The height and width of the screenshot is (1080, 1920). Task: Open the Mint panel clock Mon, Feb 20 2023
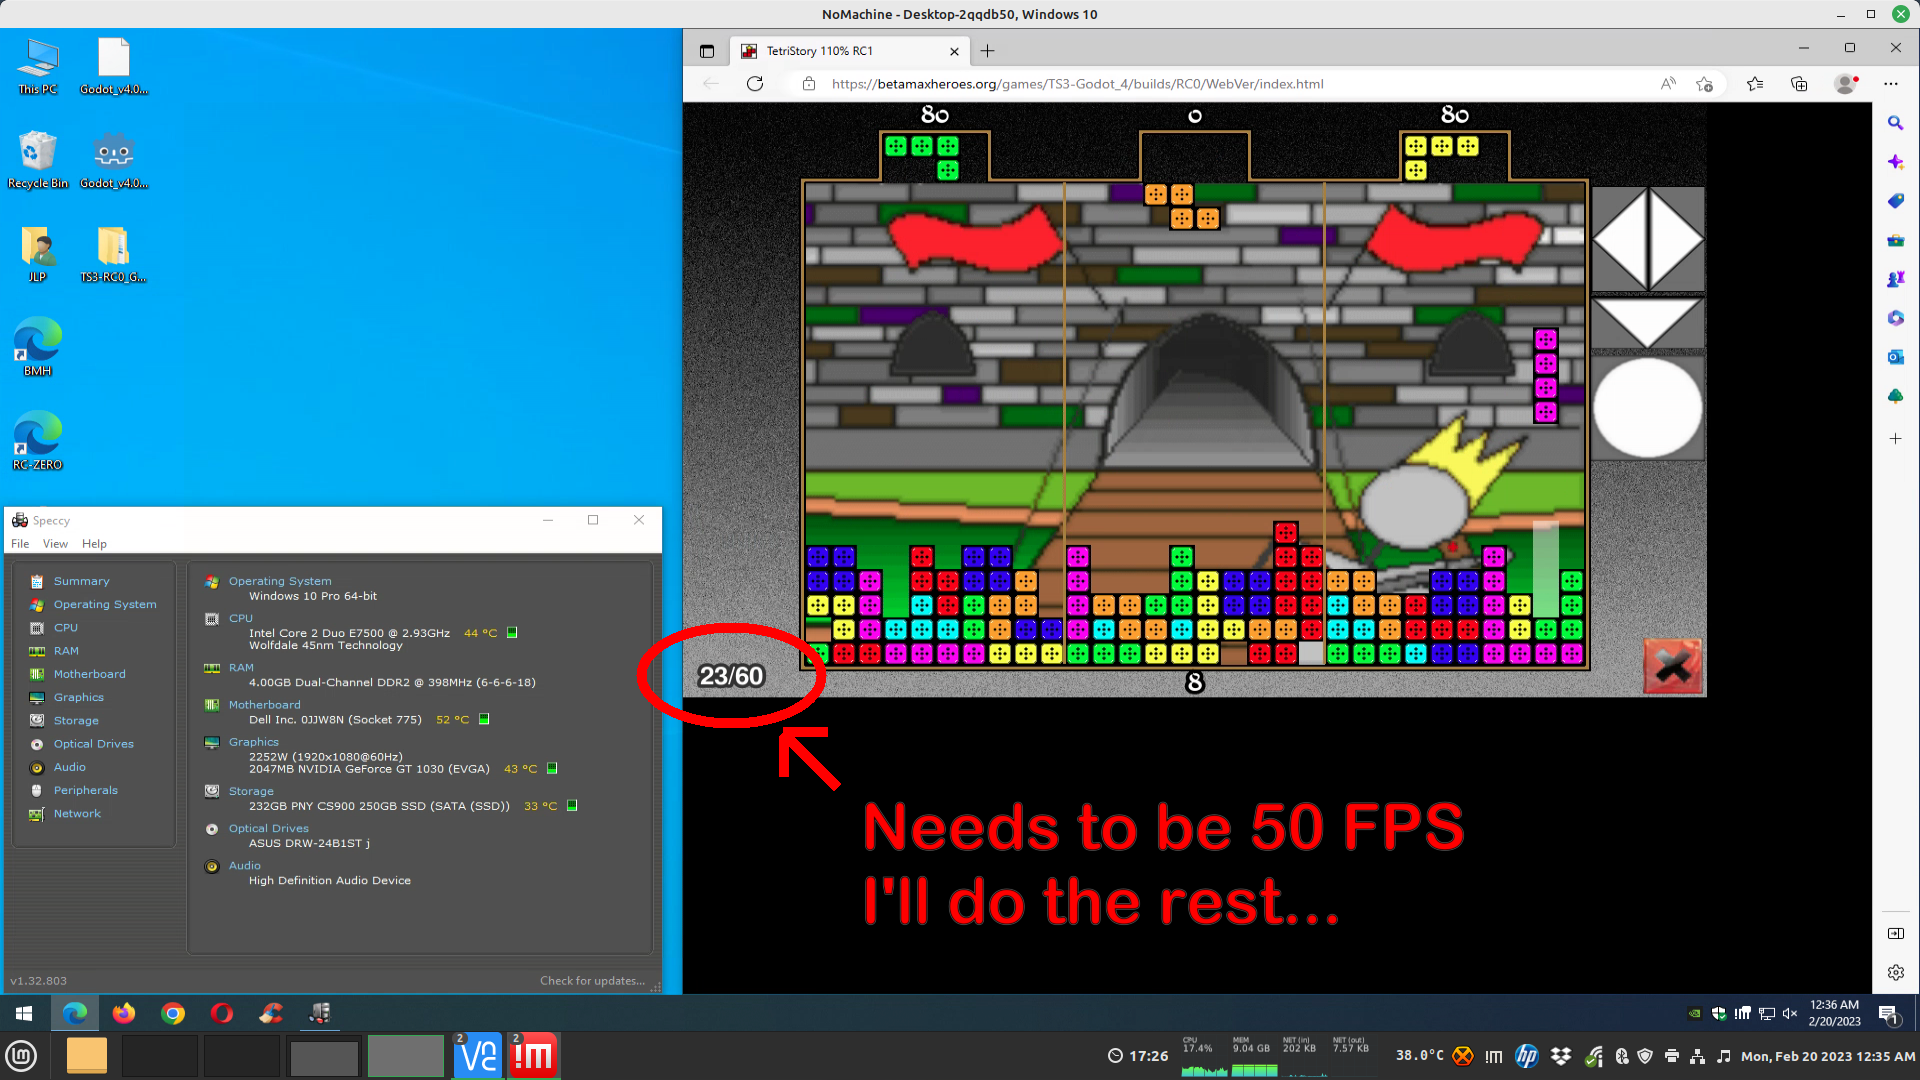[1828, 1056]
